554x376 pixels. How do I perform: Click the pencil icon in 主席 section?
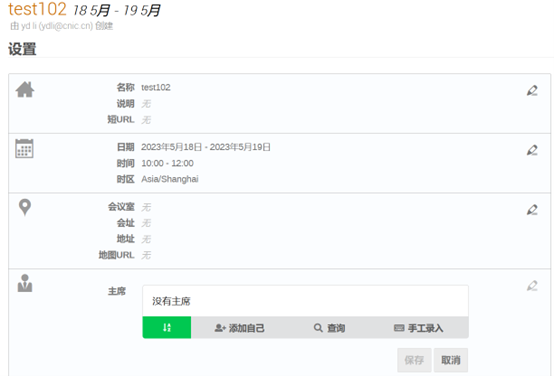pyautogui.click(x=532, y=286)
